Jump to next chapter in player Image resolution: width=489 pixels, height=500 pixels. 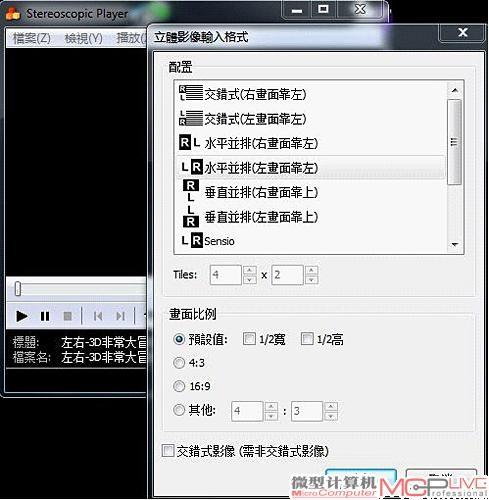pos(120,316)
